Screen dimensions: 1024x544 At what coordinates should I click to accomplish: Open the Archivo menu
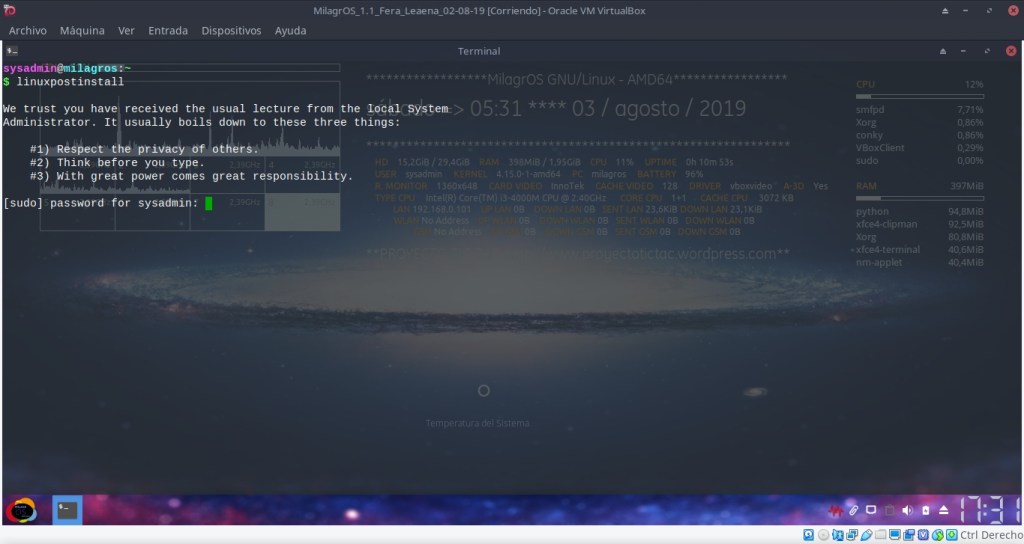[x=27, y=31]
